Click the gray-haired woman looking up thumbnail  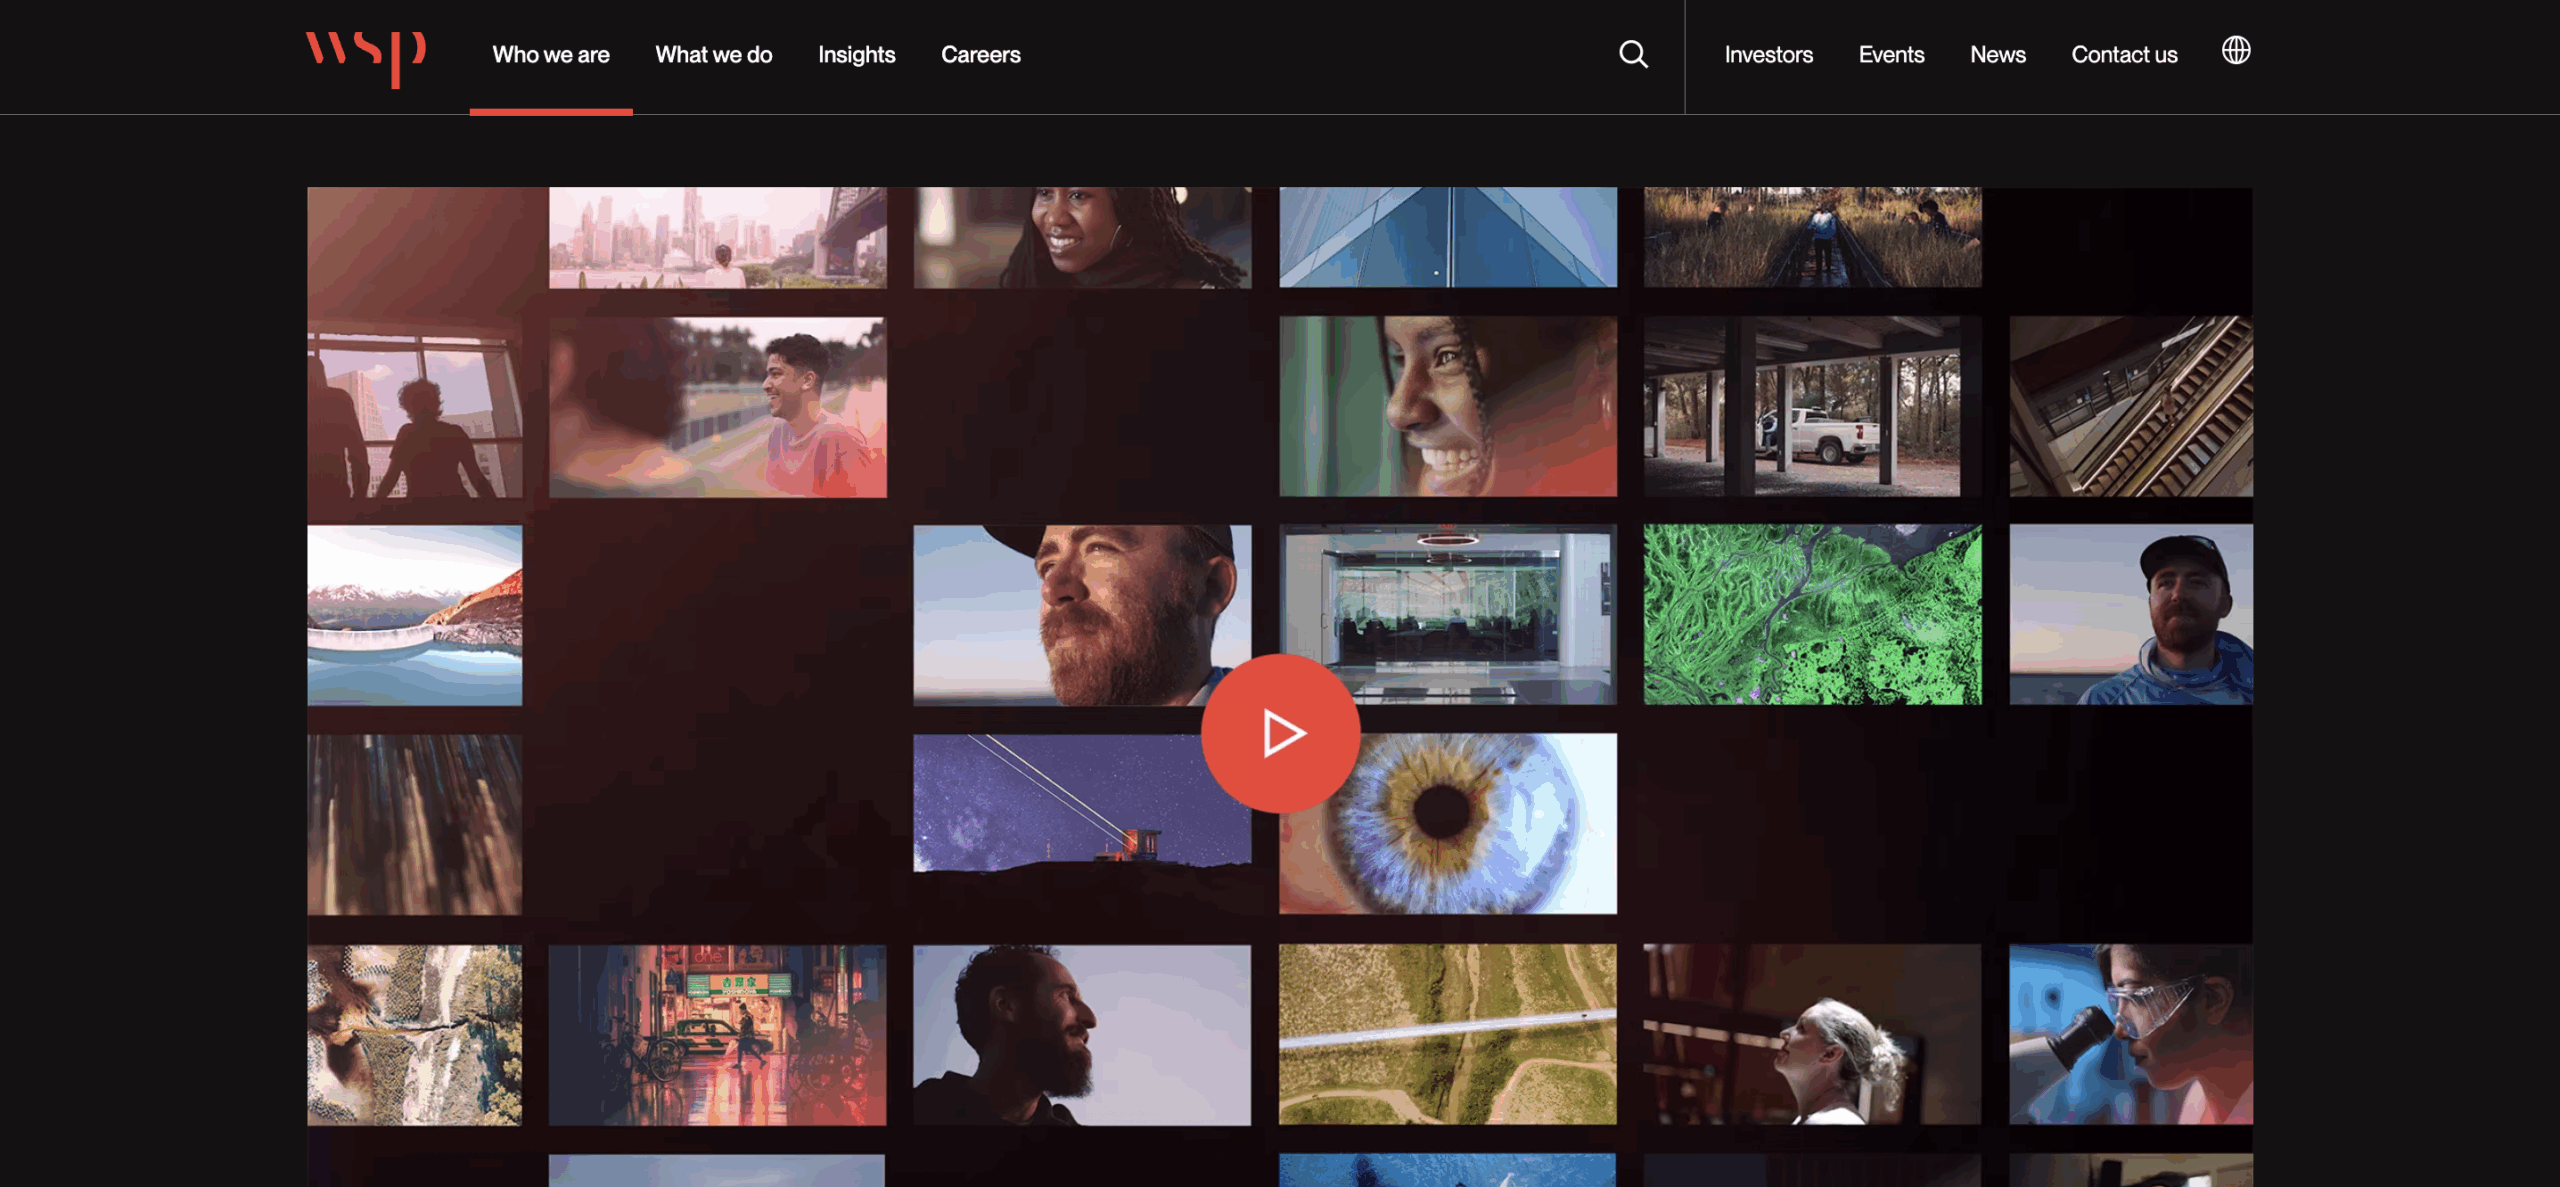pos(1812,1035)
